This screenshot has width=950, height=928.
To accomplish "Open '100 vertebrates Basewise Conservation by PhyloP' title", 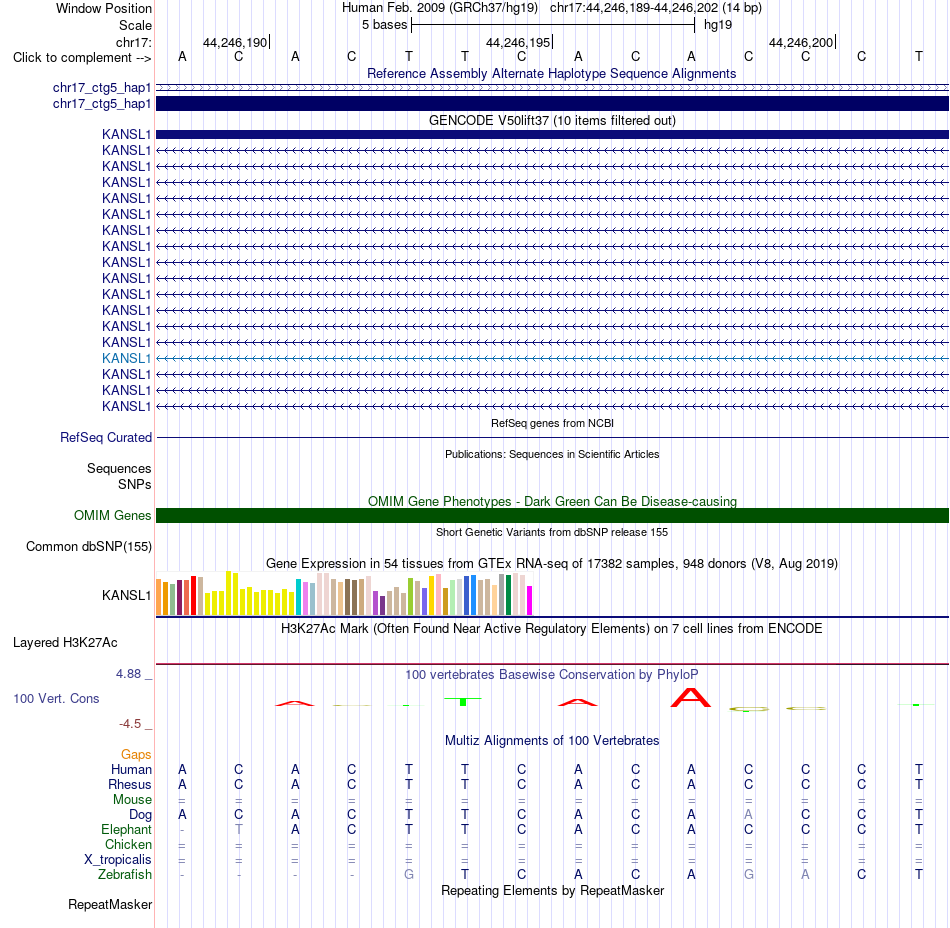I will (x=552, y=675).
